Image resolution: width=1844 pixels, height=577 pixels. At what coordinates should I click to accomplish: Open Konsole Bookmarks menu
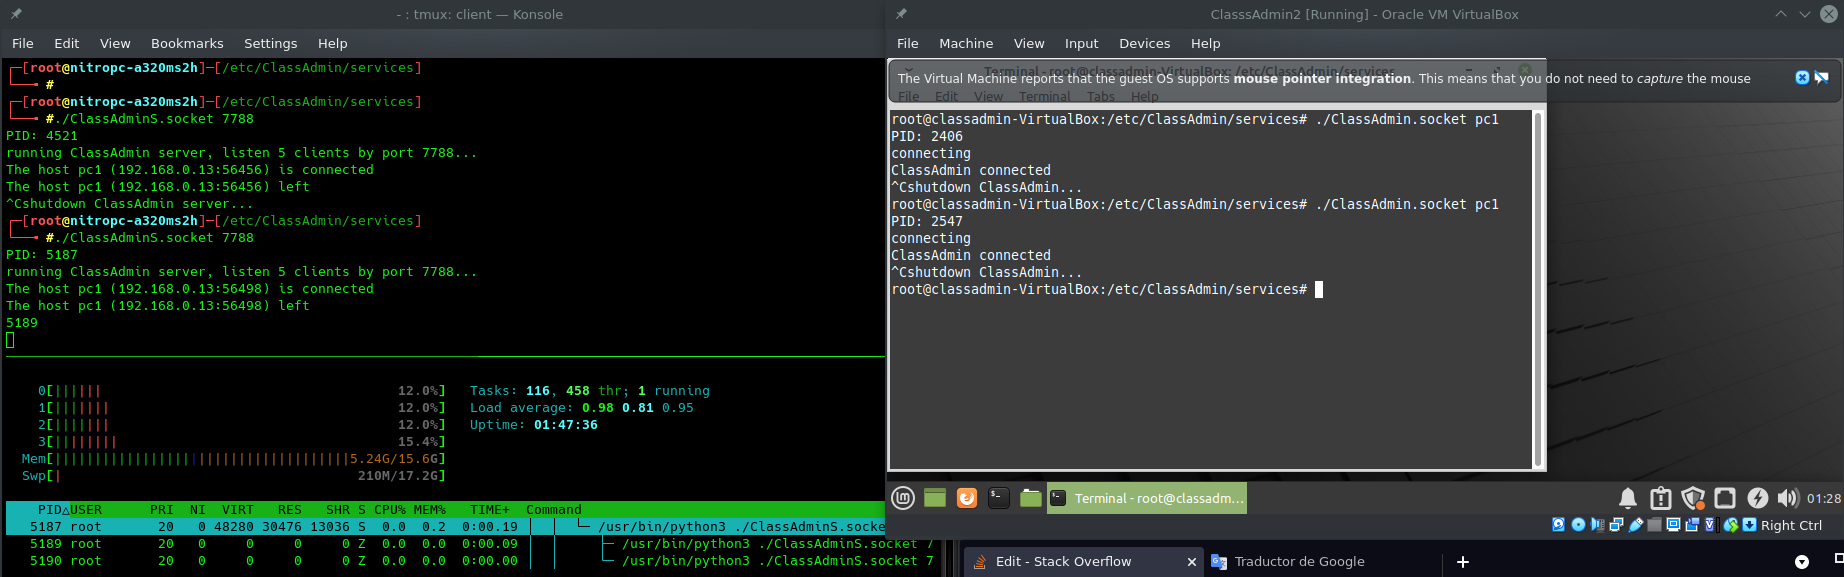coord(187,43)
